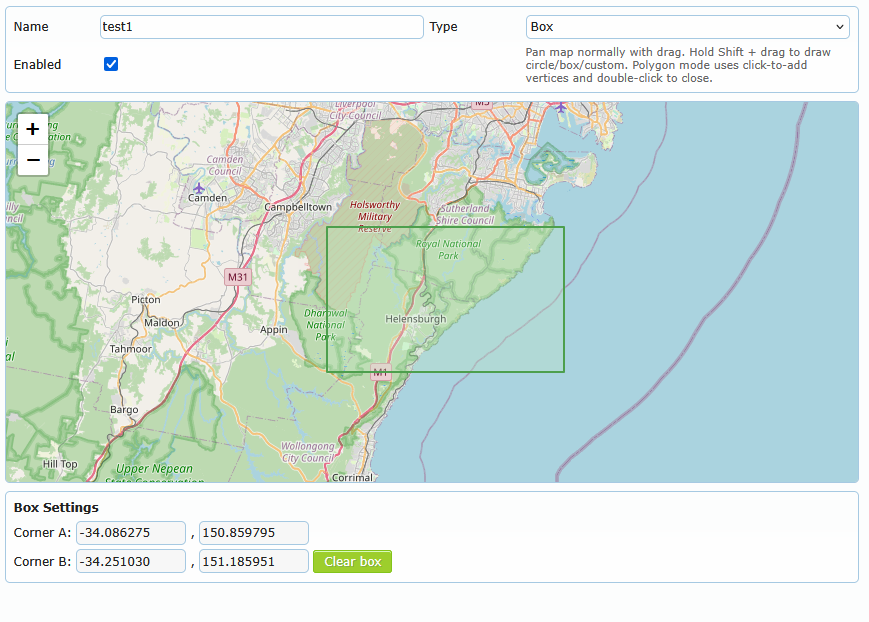Screen dimensions: 869x622
Task: Click the Picton town label
Action: 146,299
